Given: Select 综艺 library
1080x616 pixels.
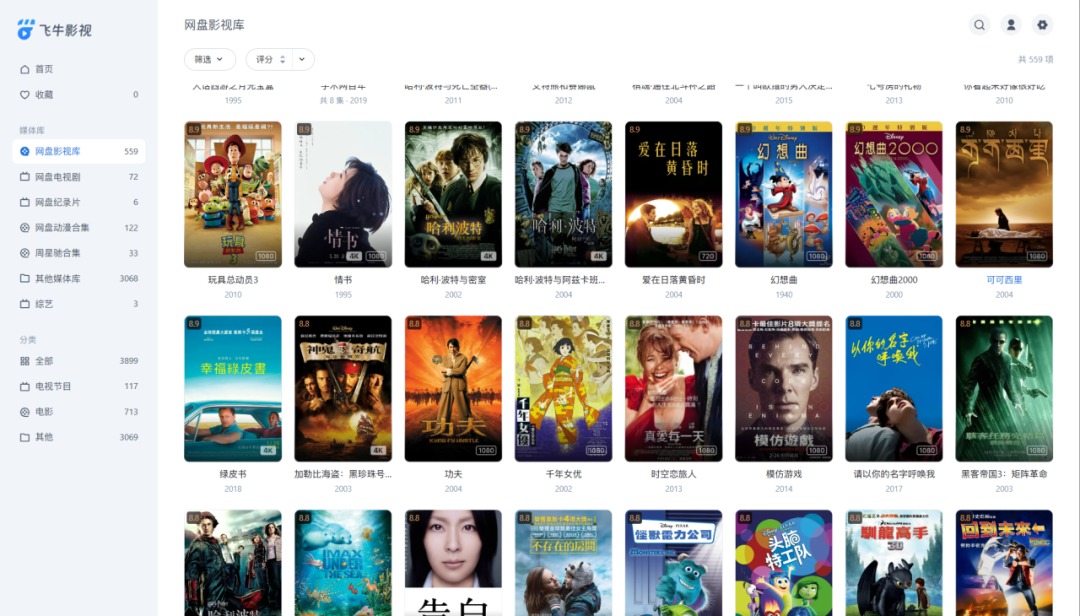Looking at the screenshot, I should point(79,303).
